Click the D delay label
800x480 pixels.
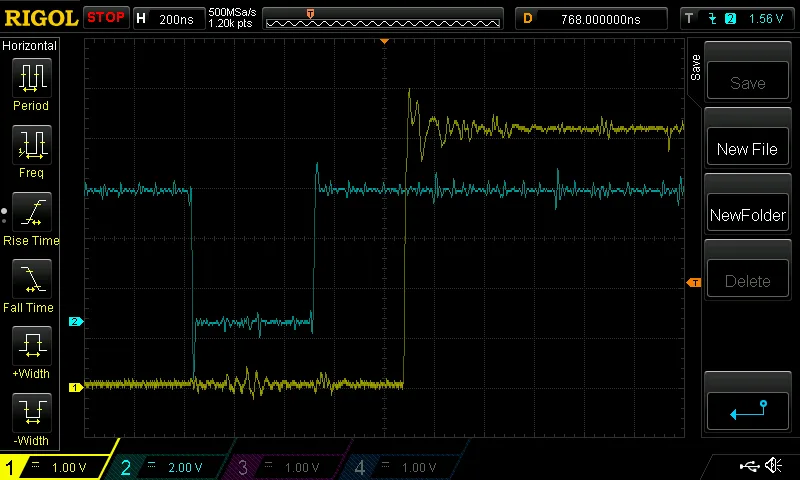[528, 19]
